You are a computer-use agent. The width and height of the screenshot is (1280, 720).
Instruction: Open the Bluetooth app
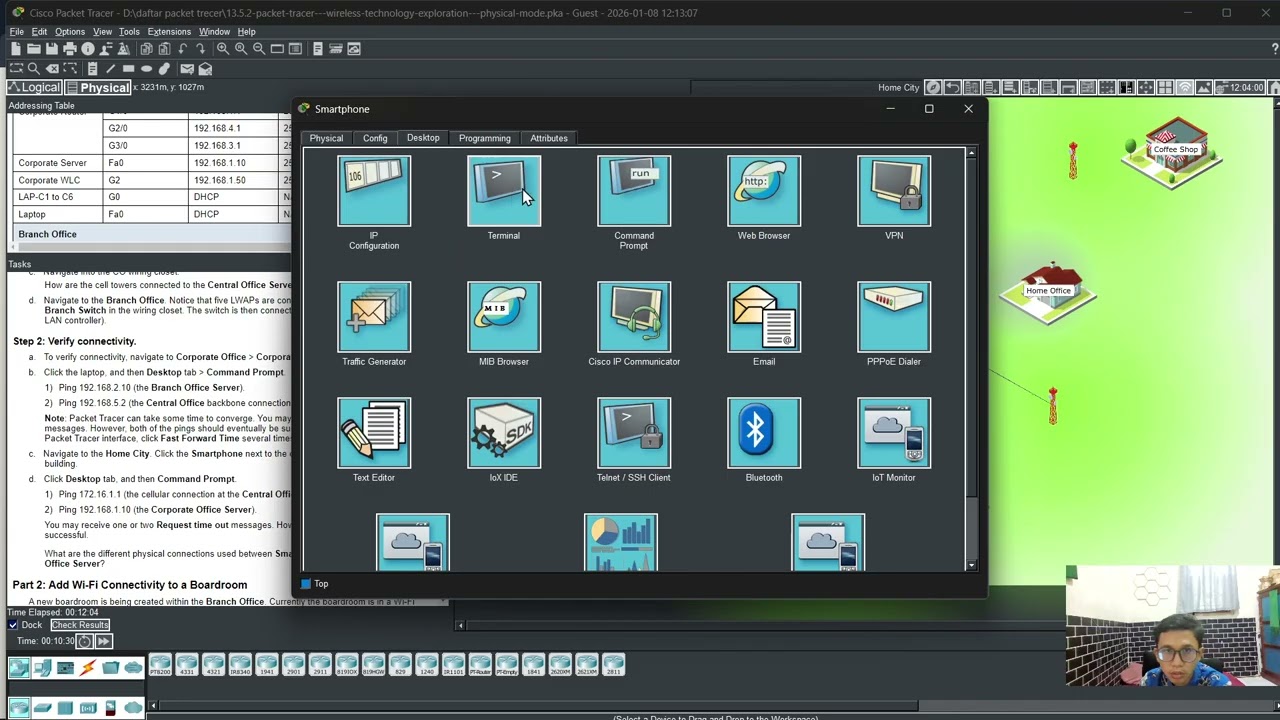tap(764, 433)
